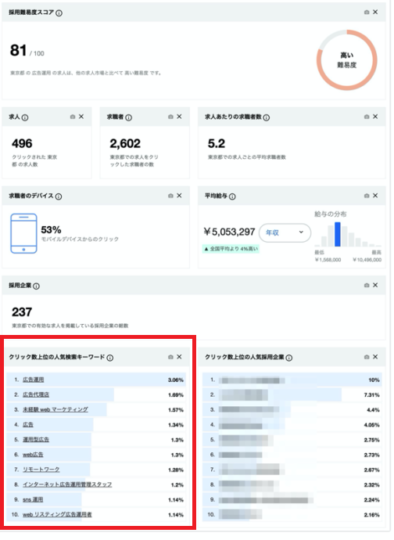Show info for 人気検索キーワード panel

tap(110, 358)
